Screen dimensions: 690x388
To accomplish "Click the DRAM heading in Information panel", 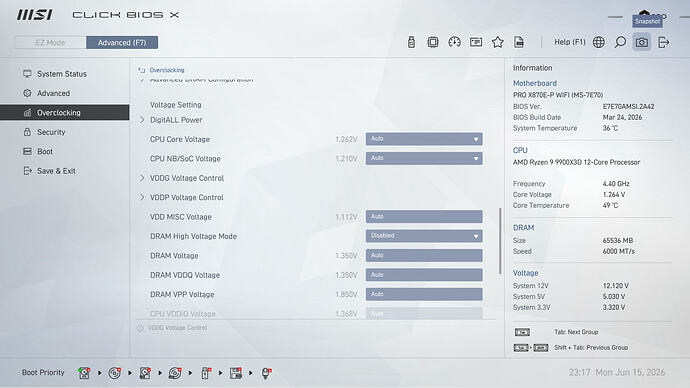I will [523, 228].
